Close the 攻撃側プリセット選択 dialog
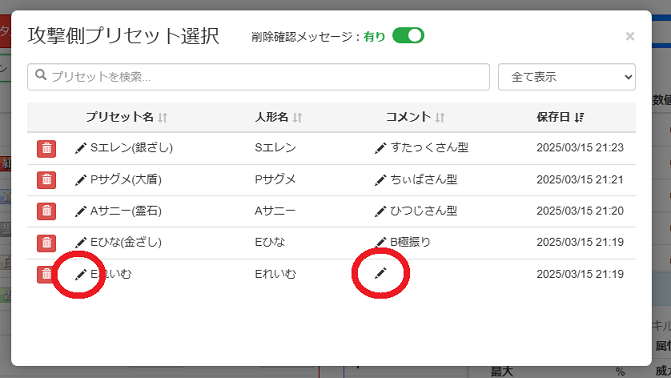The image size is (671, 378). pyautogui.click(x=629, y=36)
